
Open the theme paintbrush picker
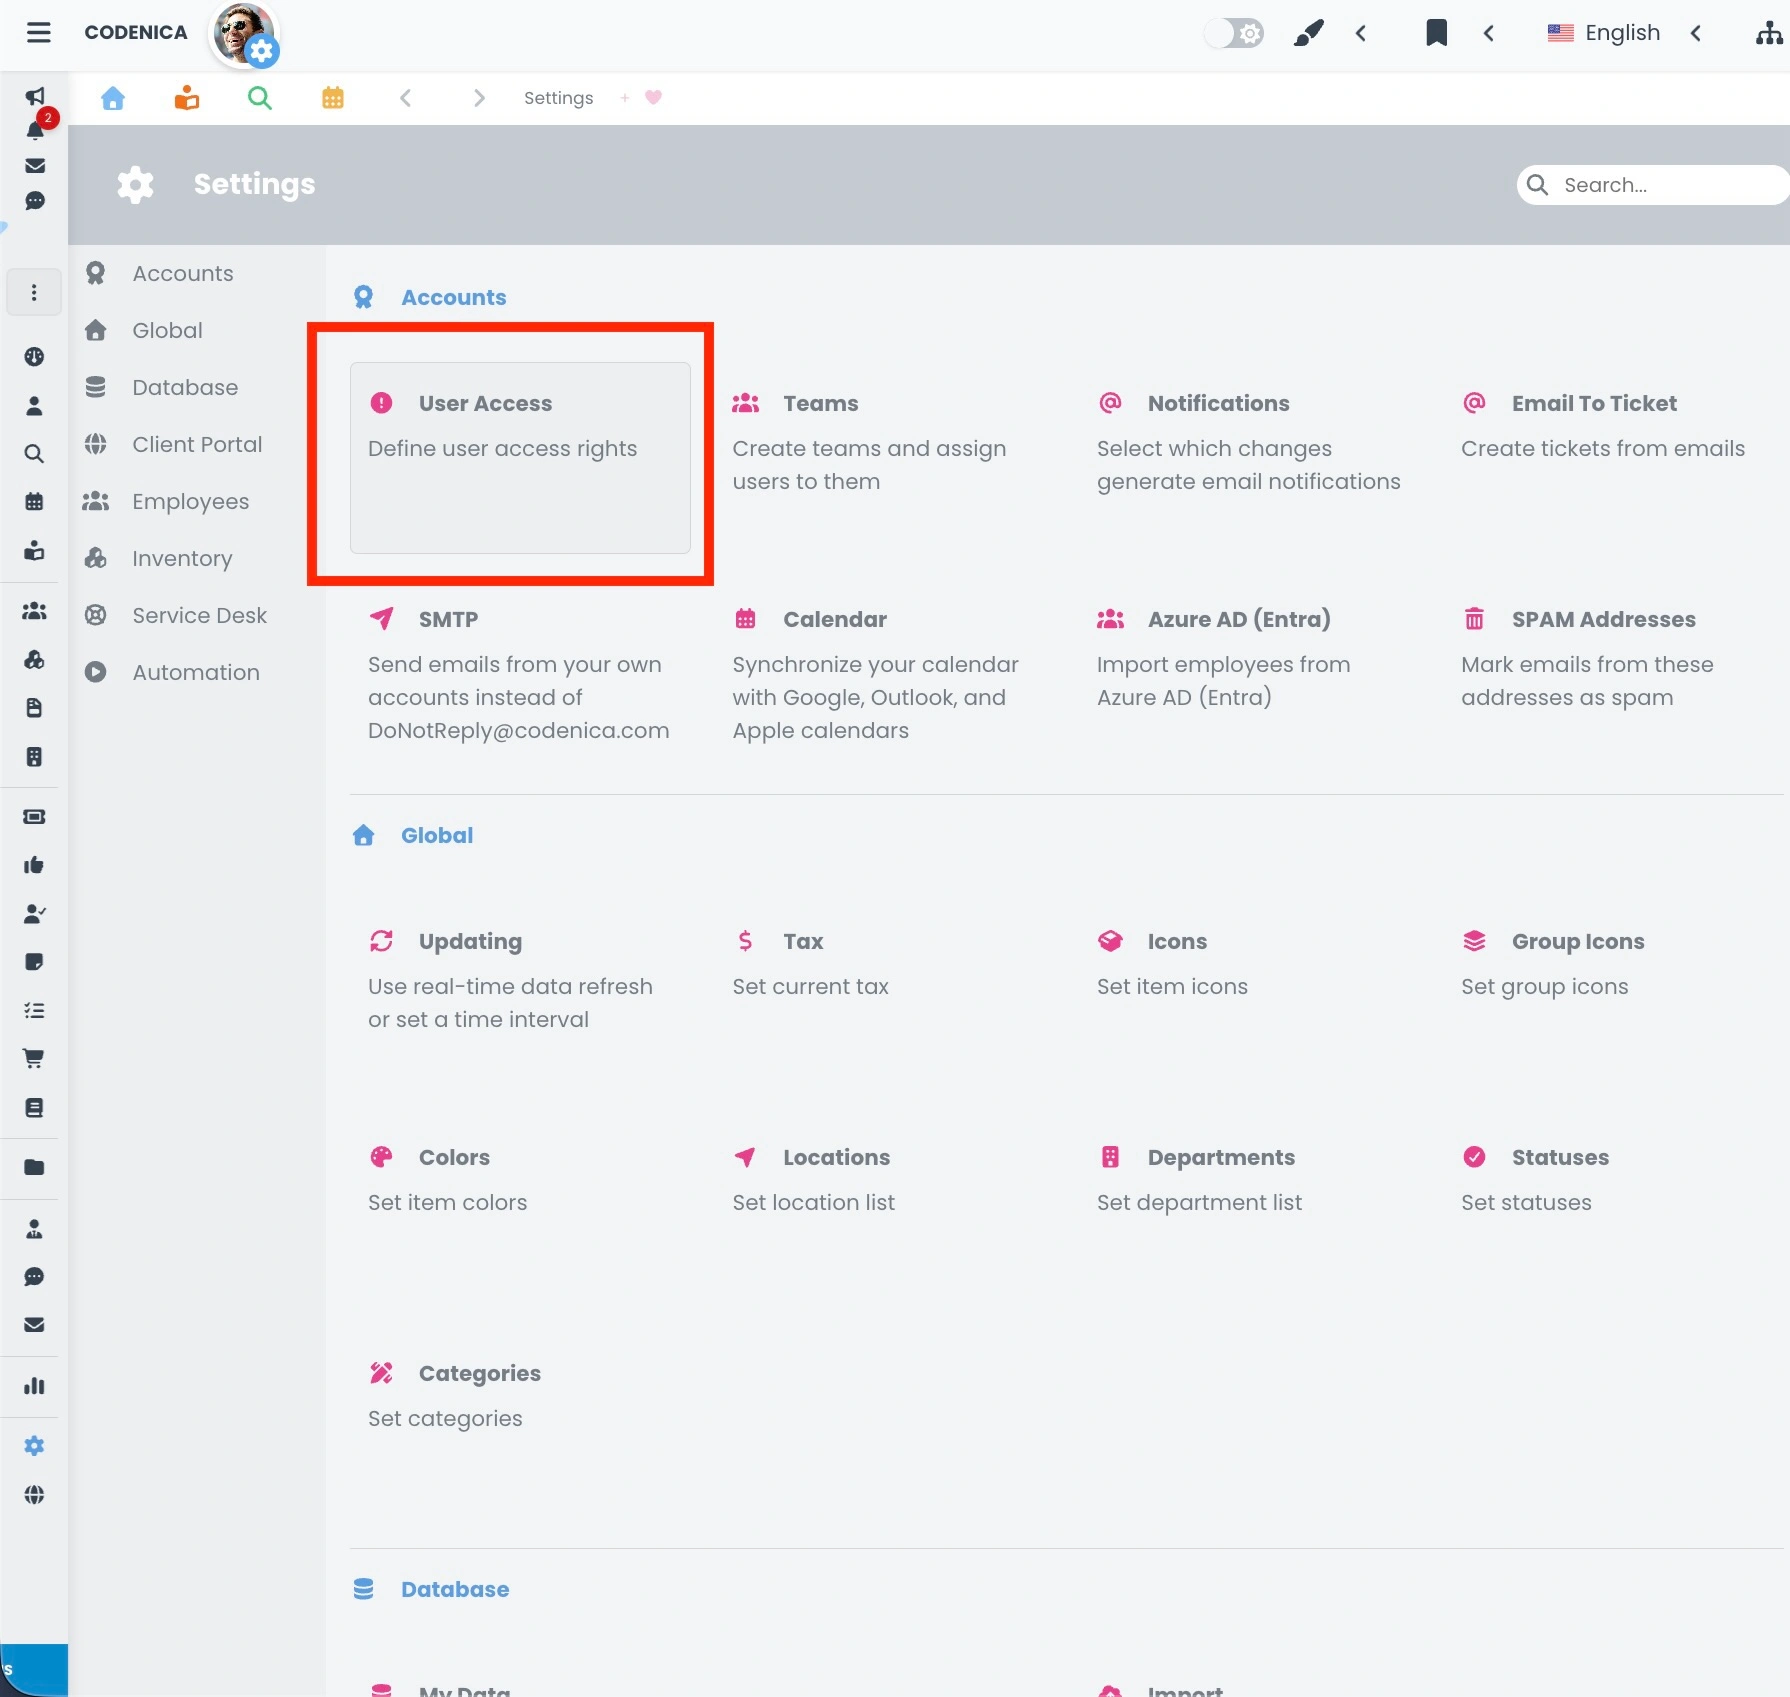click(x=1308, y=32)
